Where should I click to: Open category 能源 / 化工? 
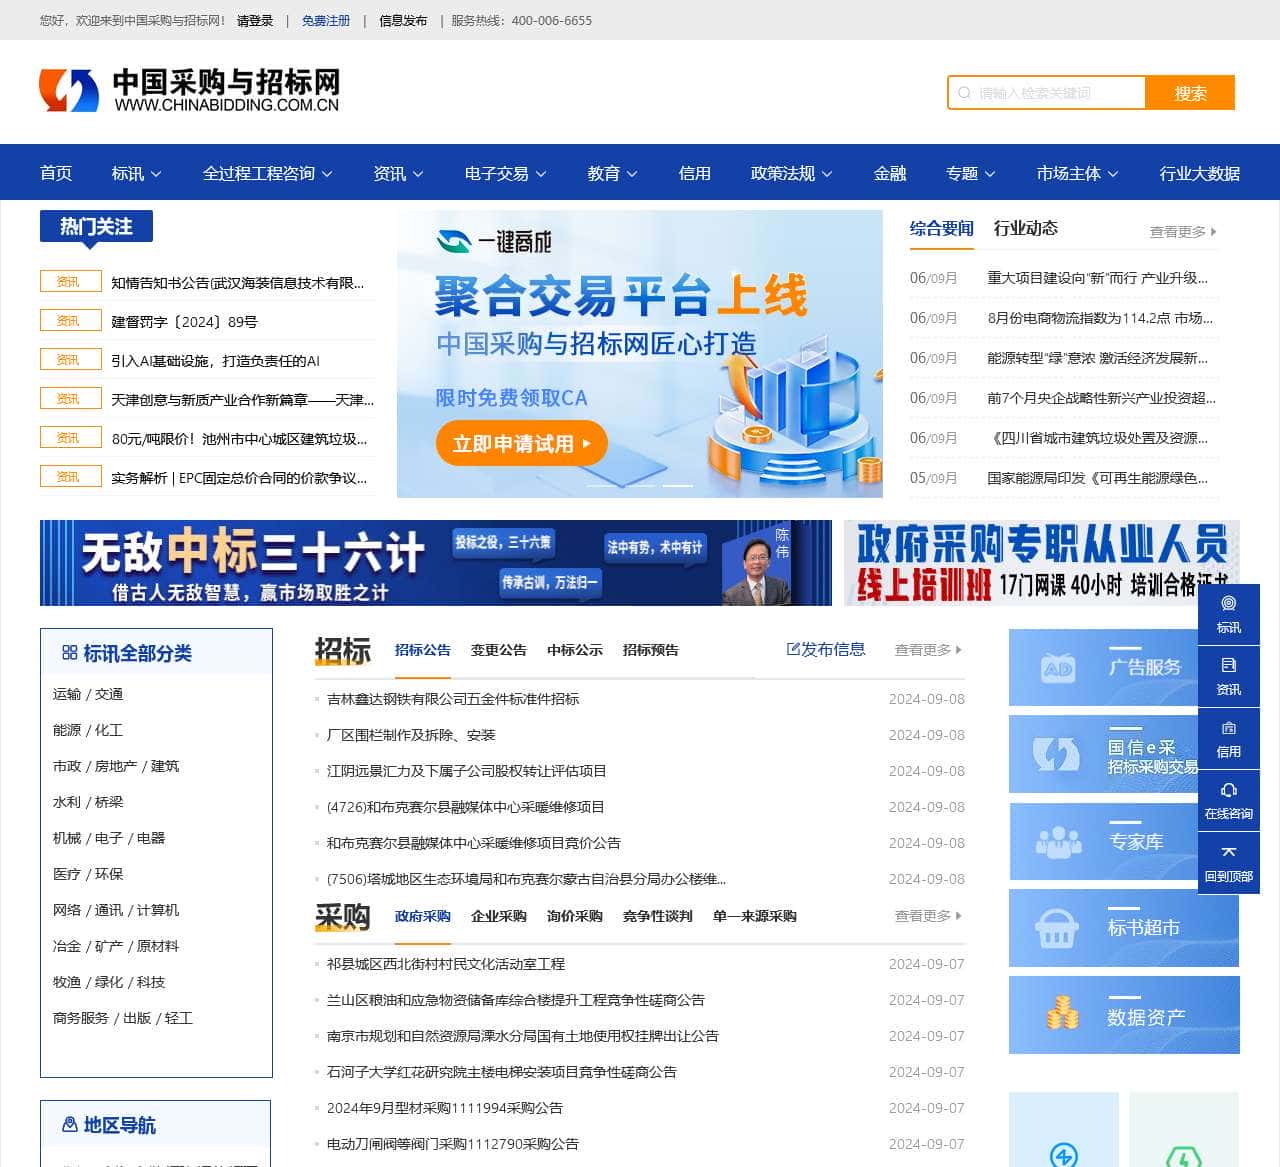(x=88, y=730)
